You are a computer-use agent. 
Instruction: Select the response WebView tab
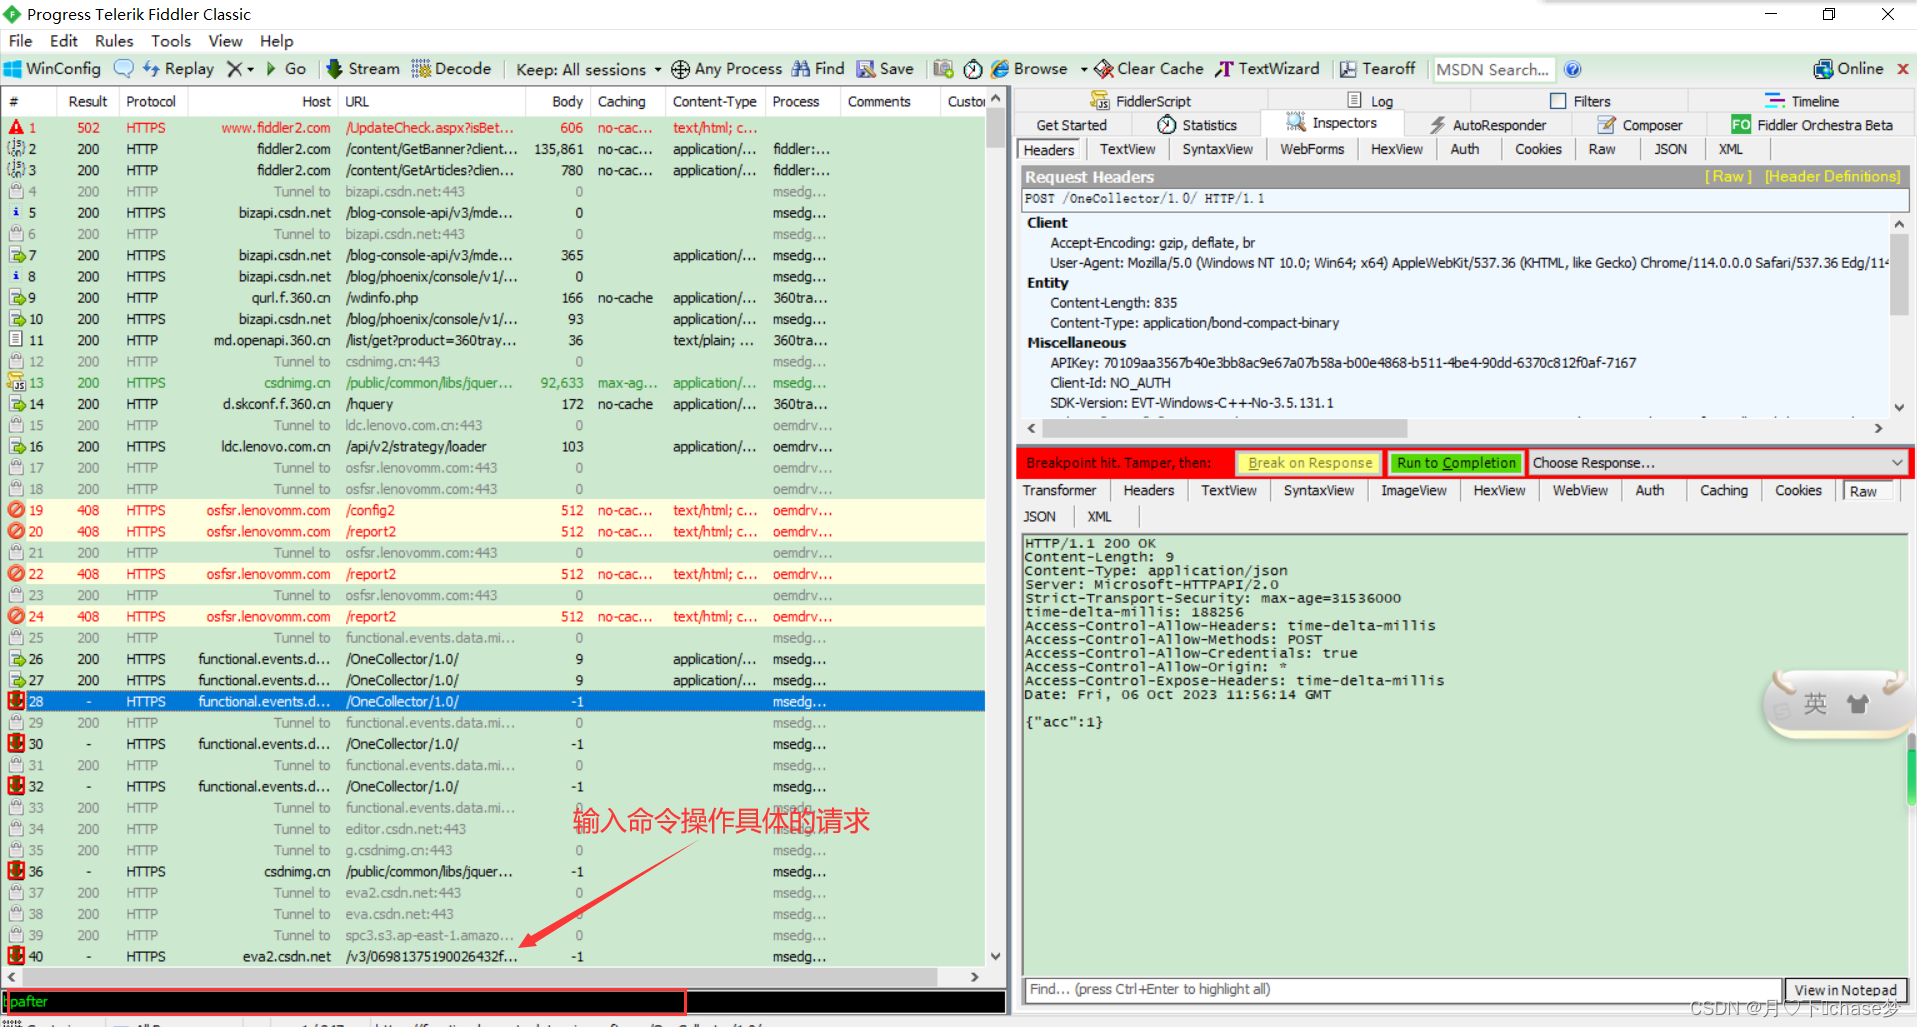point(1580,490)
